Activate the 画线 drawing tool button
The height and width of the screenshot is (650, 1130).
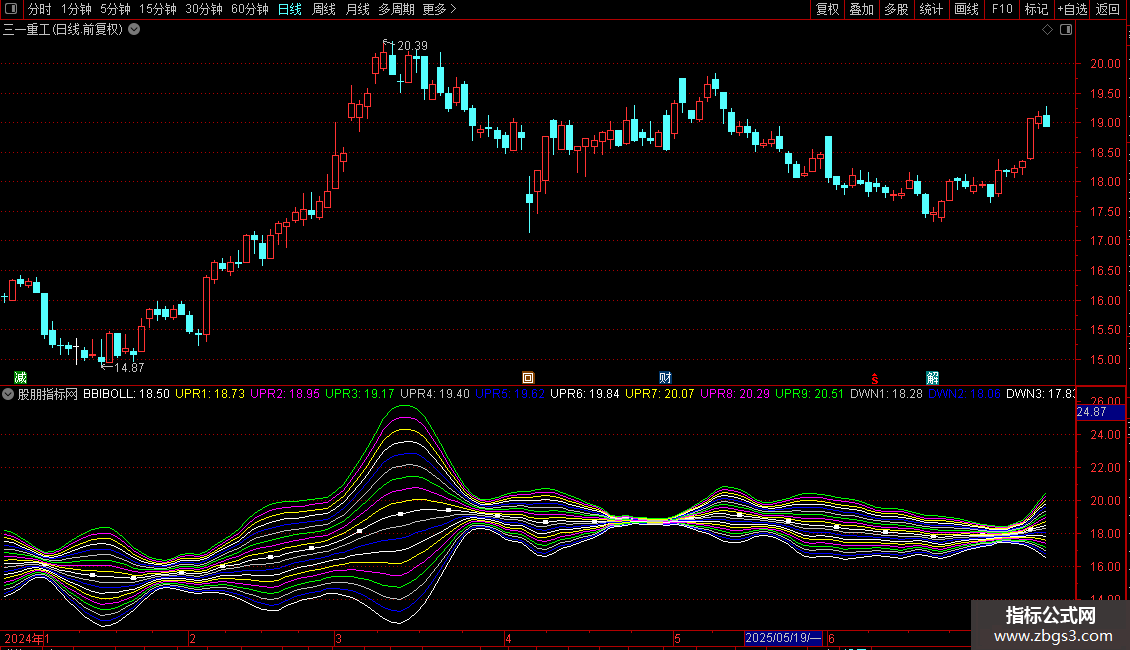click(x=966, y=9)
